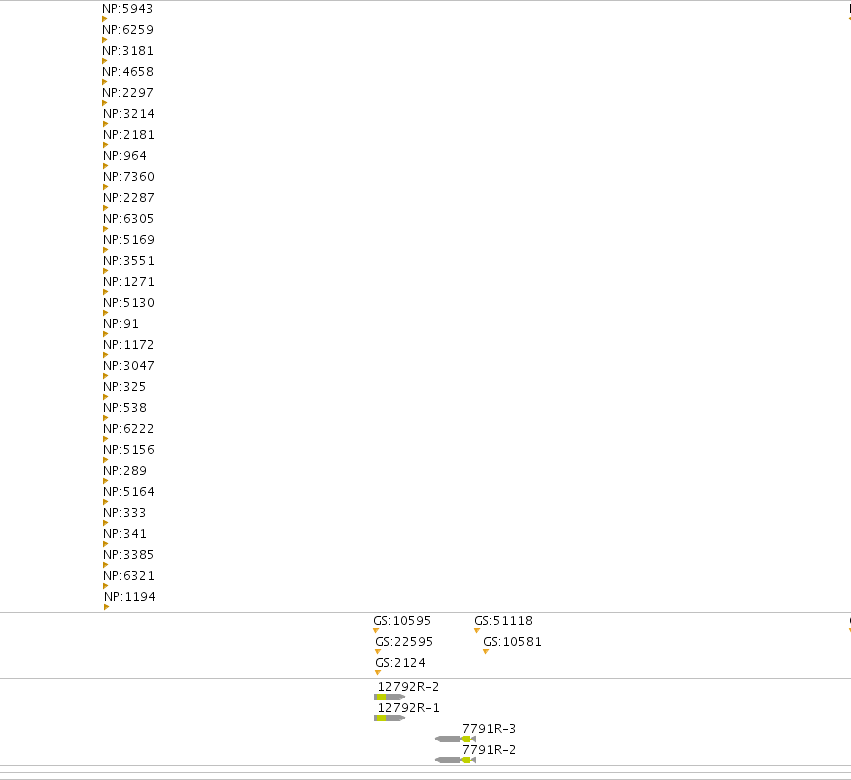Select the GS:10581 label
Image resolution: width=851 pixels, height=780 pixels.
[x=512, y=642]
